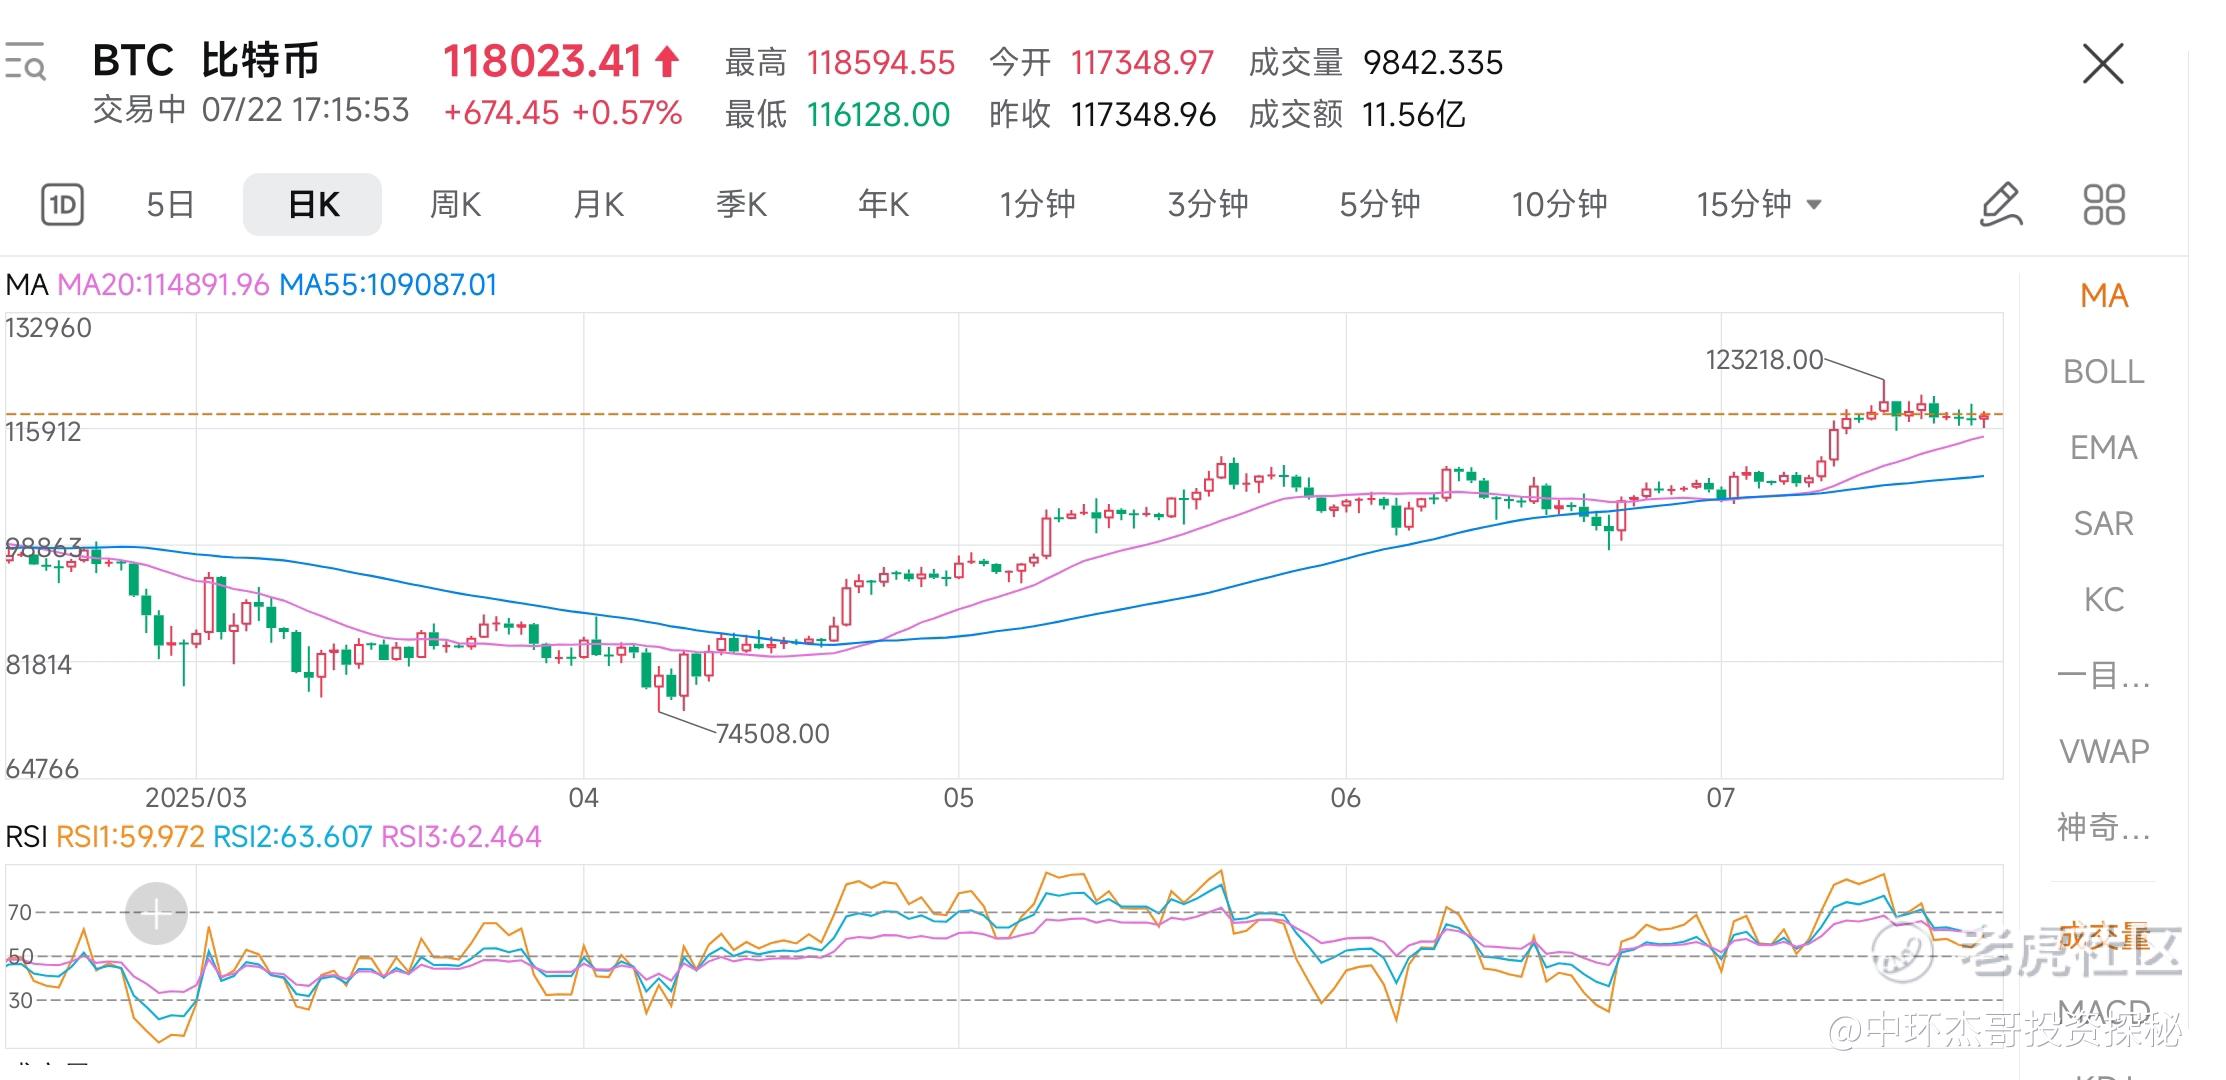Click the gray plus circle on RSI
This screenshot has width=2226, height=1080.
click(x=156, y=913)
